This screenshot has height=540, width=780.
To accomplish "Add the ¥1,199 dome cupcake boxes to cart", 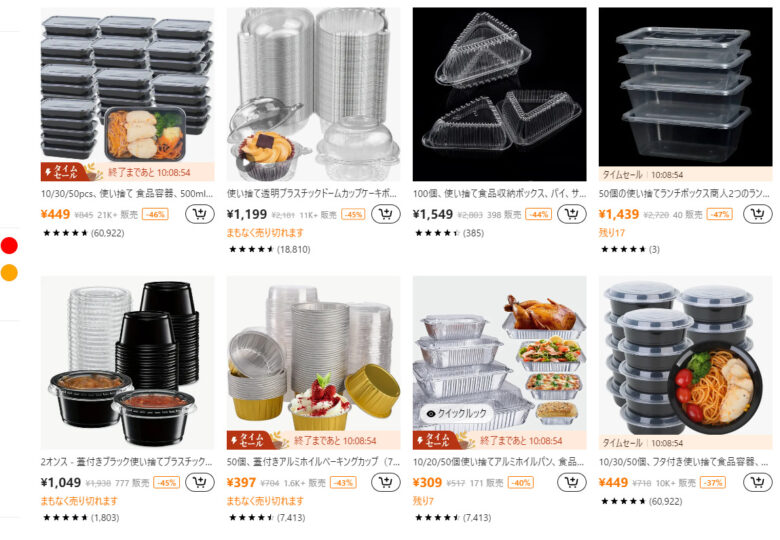I will [386, 214].
